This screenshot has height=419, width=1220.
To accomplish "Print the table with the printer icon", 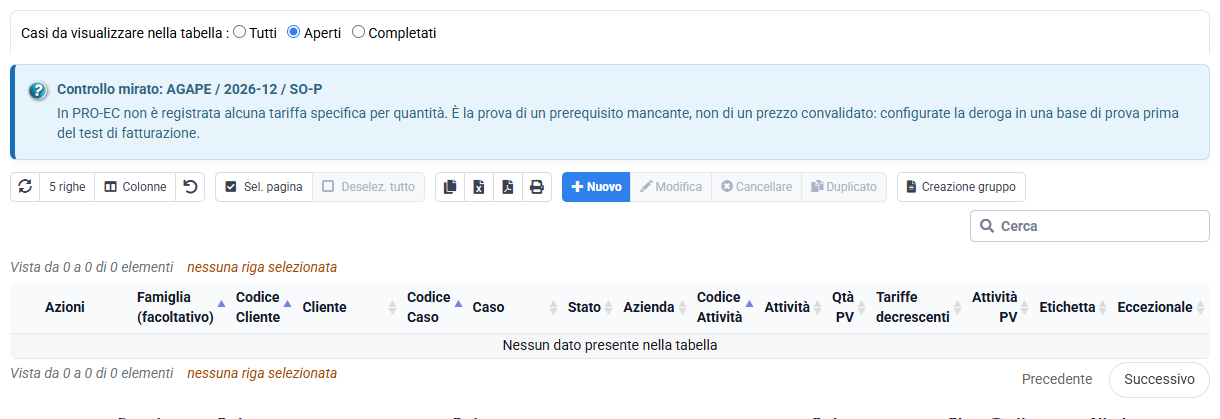I will click(x=537, y=187).
